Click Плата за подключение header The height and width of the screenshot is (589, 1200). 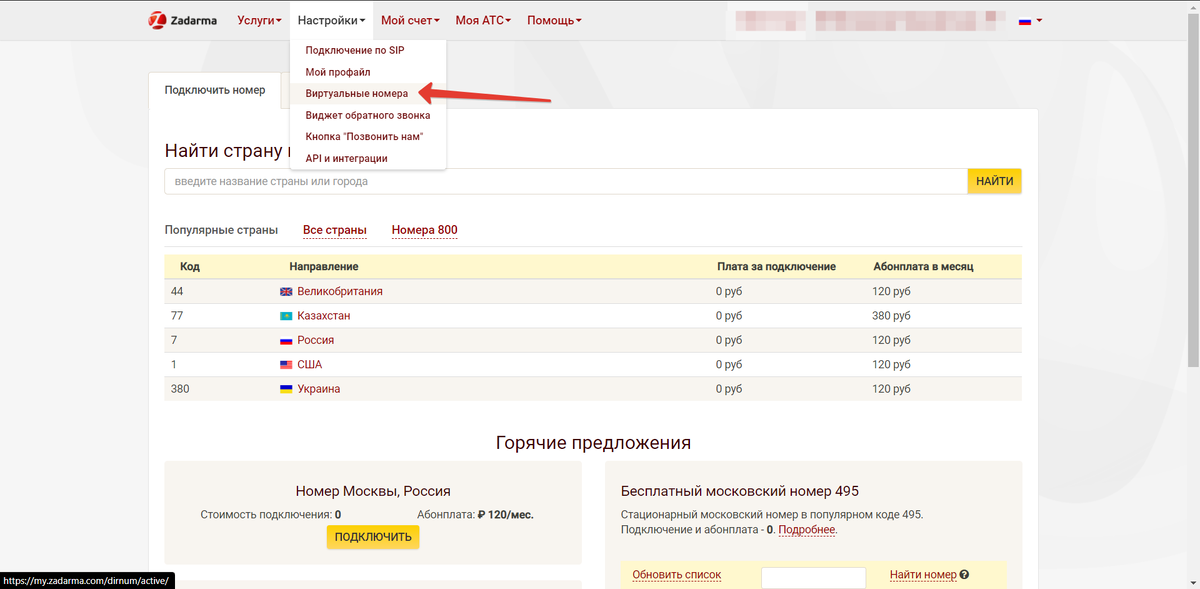[x=777, y=267]
